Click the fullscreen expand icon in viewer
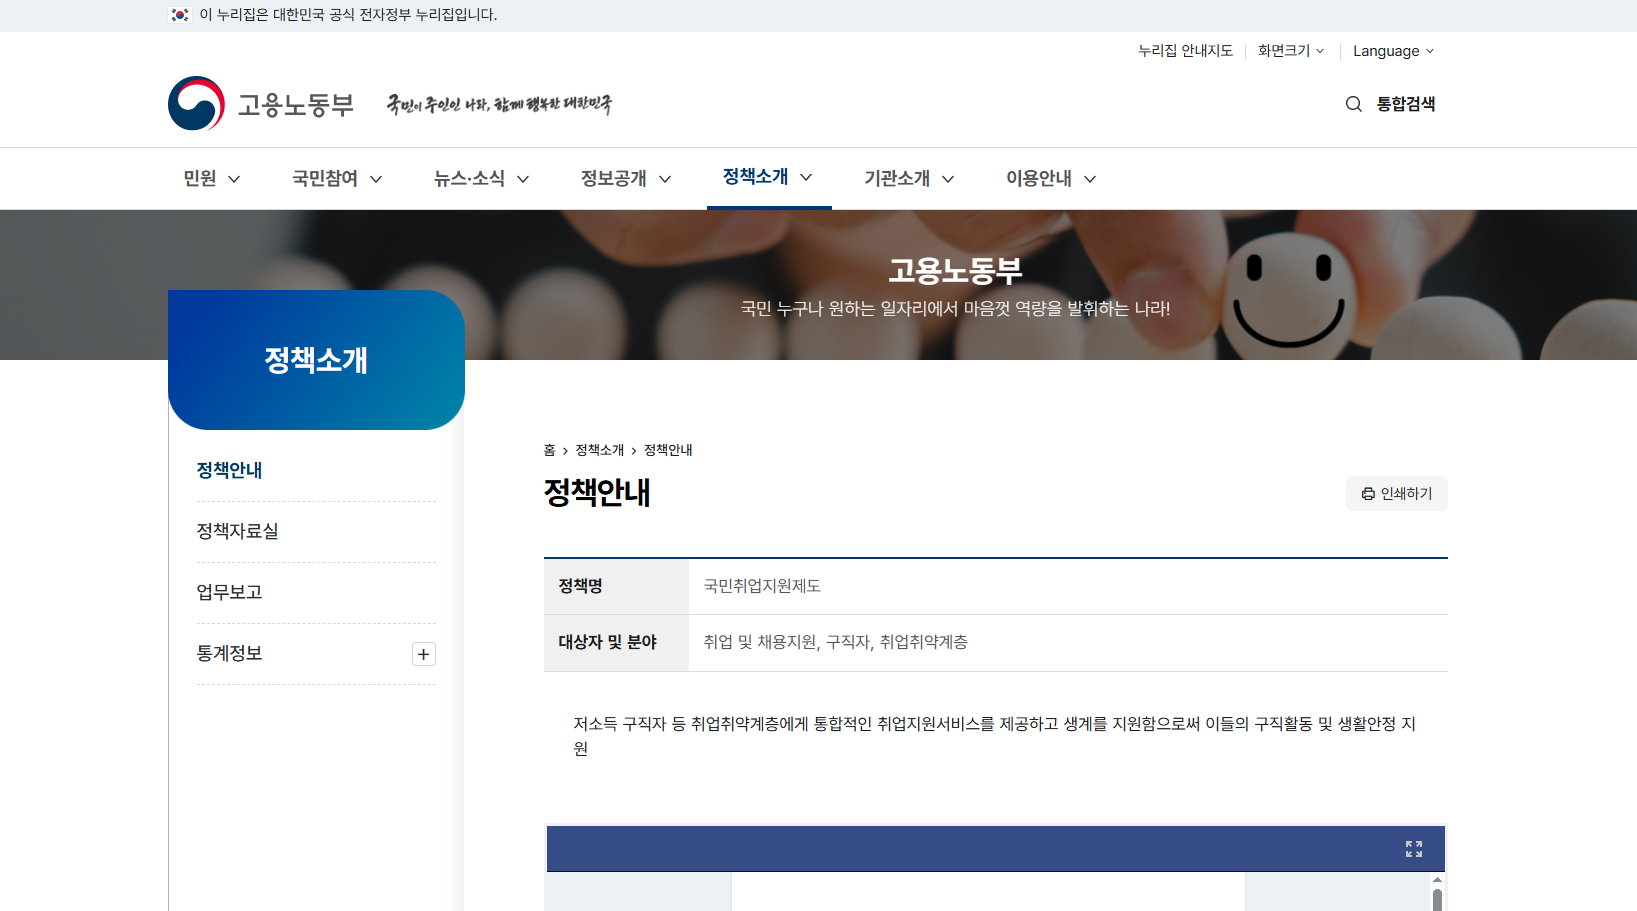This screenshot has height=911, width=1637. click(x=1413, y=849)
